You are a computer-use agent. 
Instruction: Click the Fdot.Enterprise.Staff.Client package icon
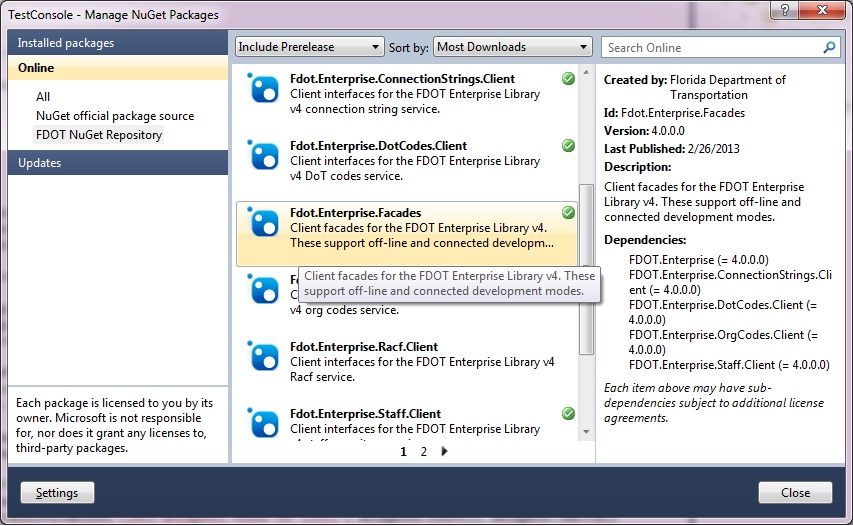264,423
